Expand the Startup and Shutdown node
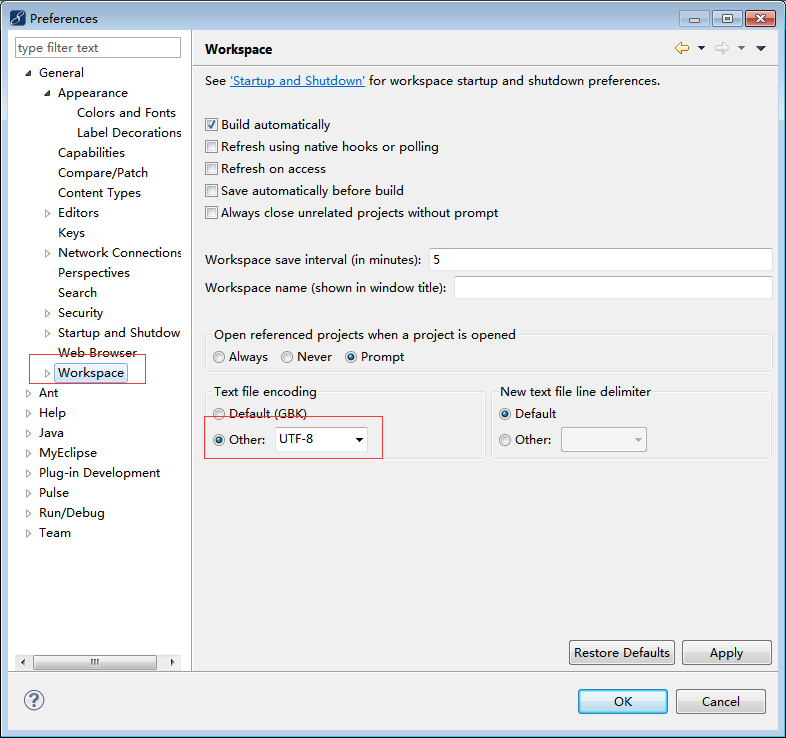Viewport: 786px width, 738px height. coord(47,333)
